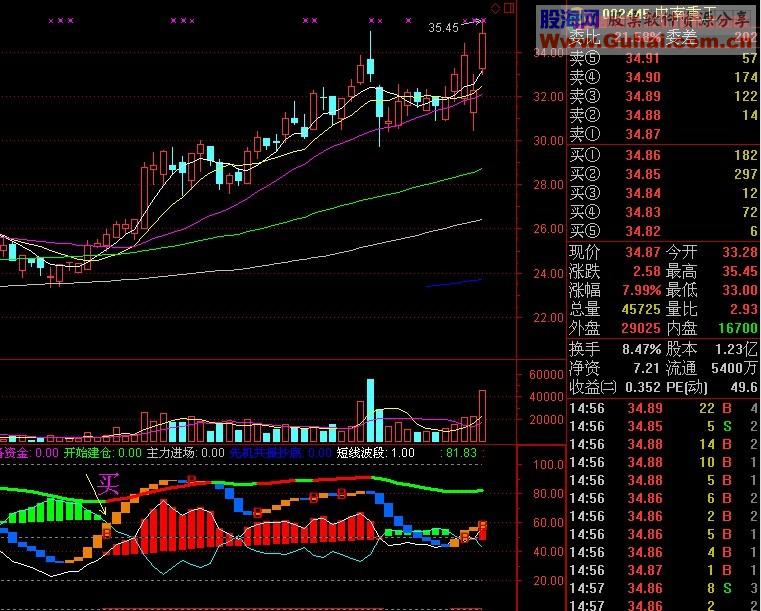Select the 买② row at 34.85
Viewport: 761px width, 611px height.
point(663,174)
